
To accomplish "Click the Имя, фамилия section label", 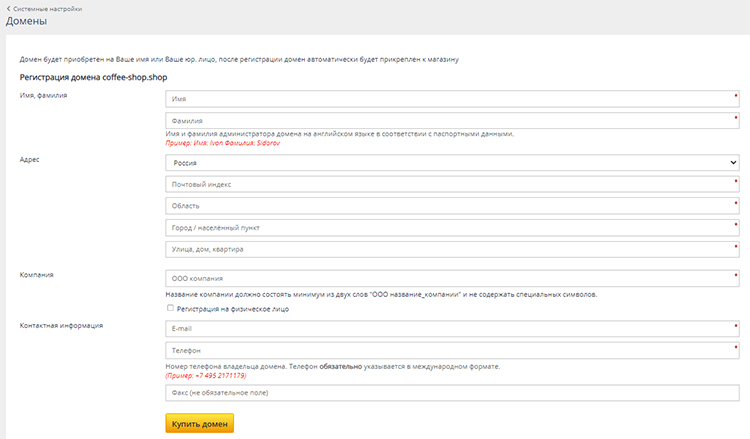I will coord(43,95).
